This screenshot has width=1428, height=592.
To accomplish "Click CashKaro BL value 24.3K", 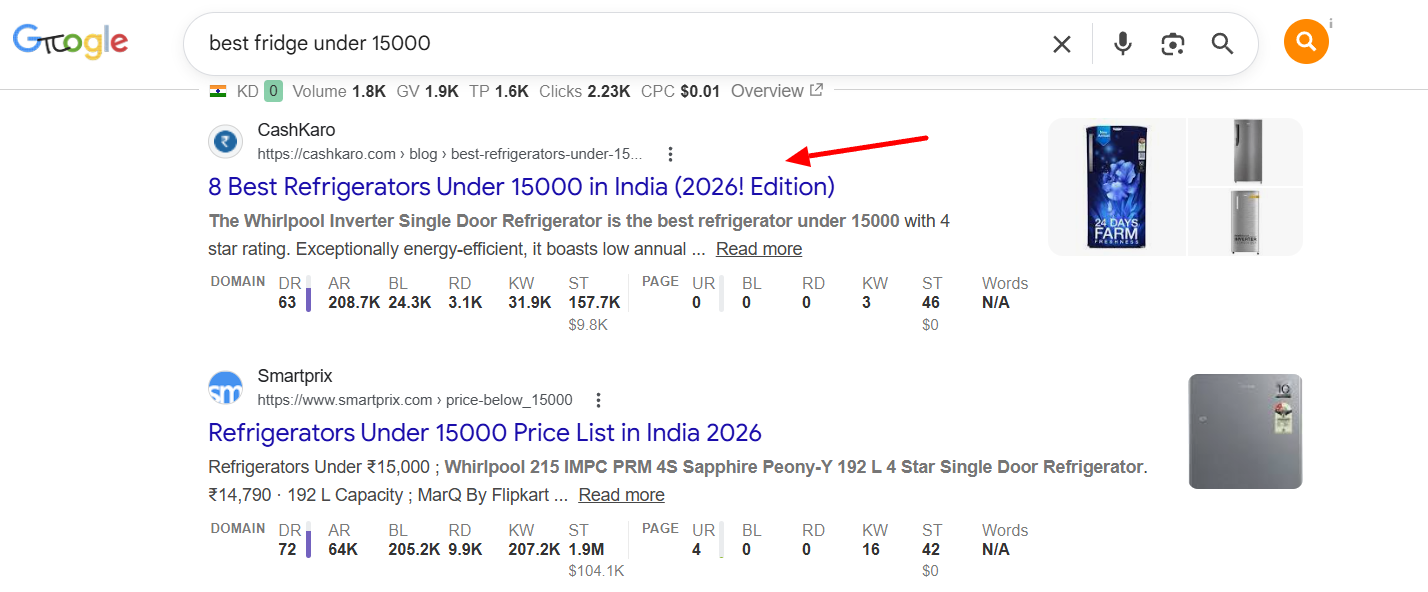I will point(409,302).
